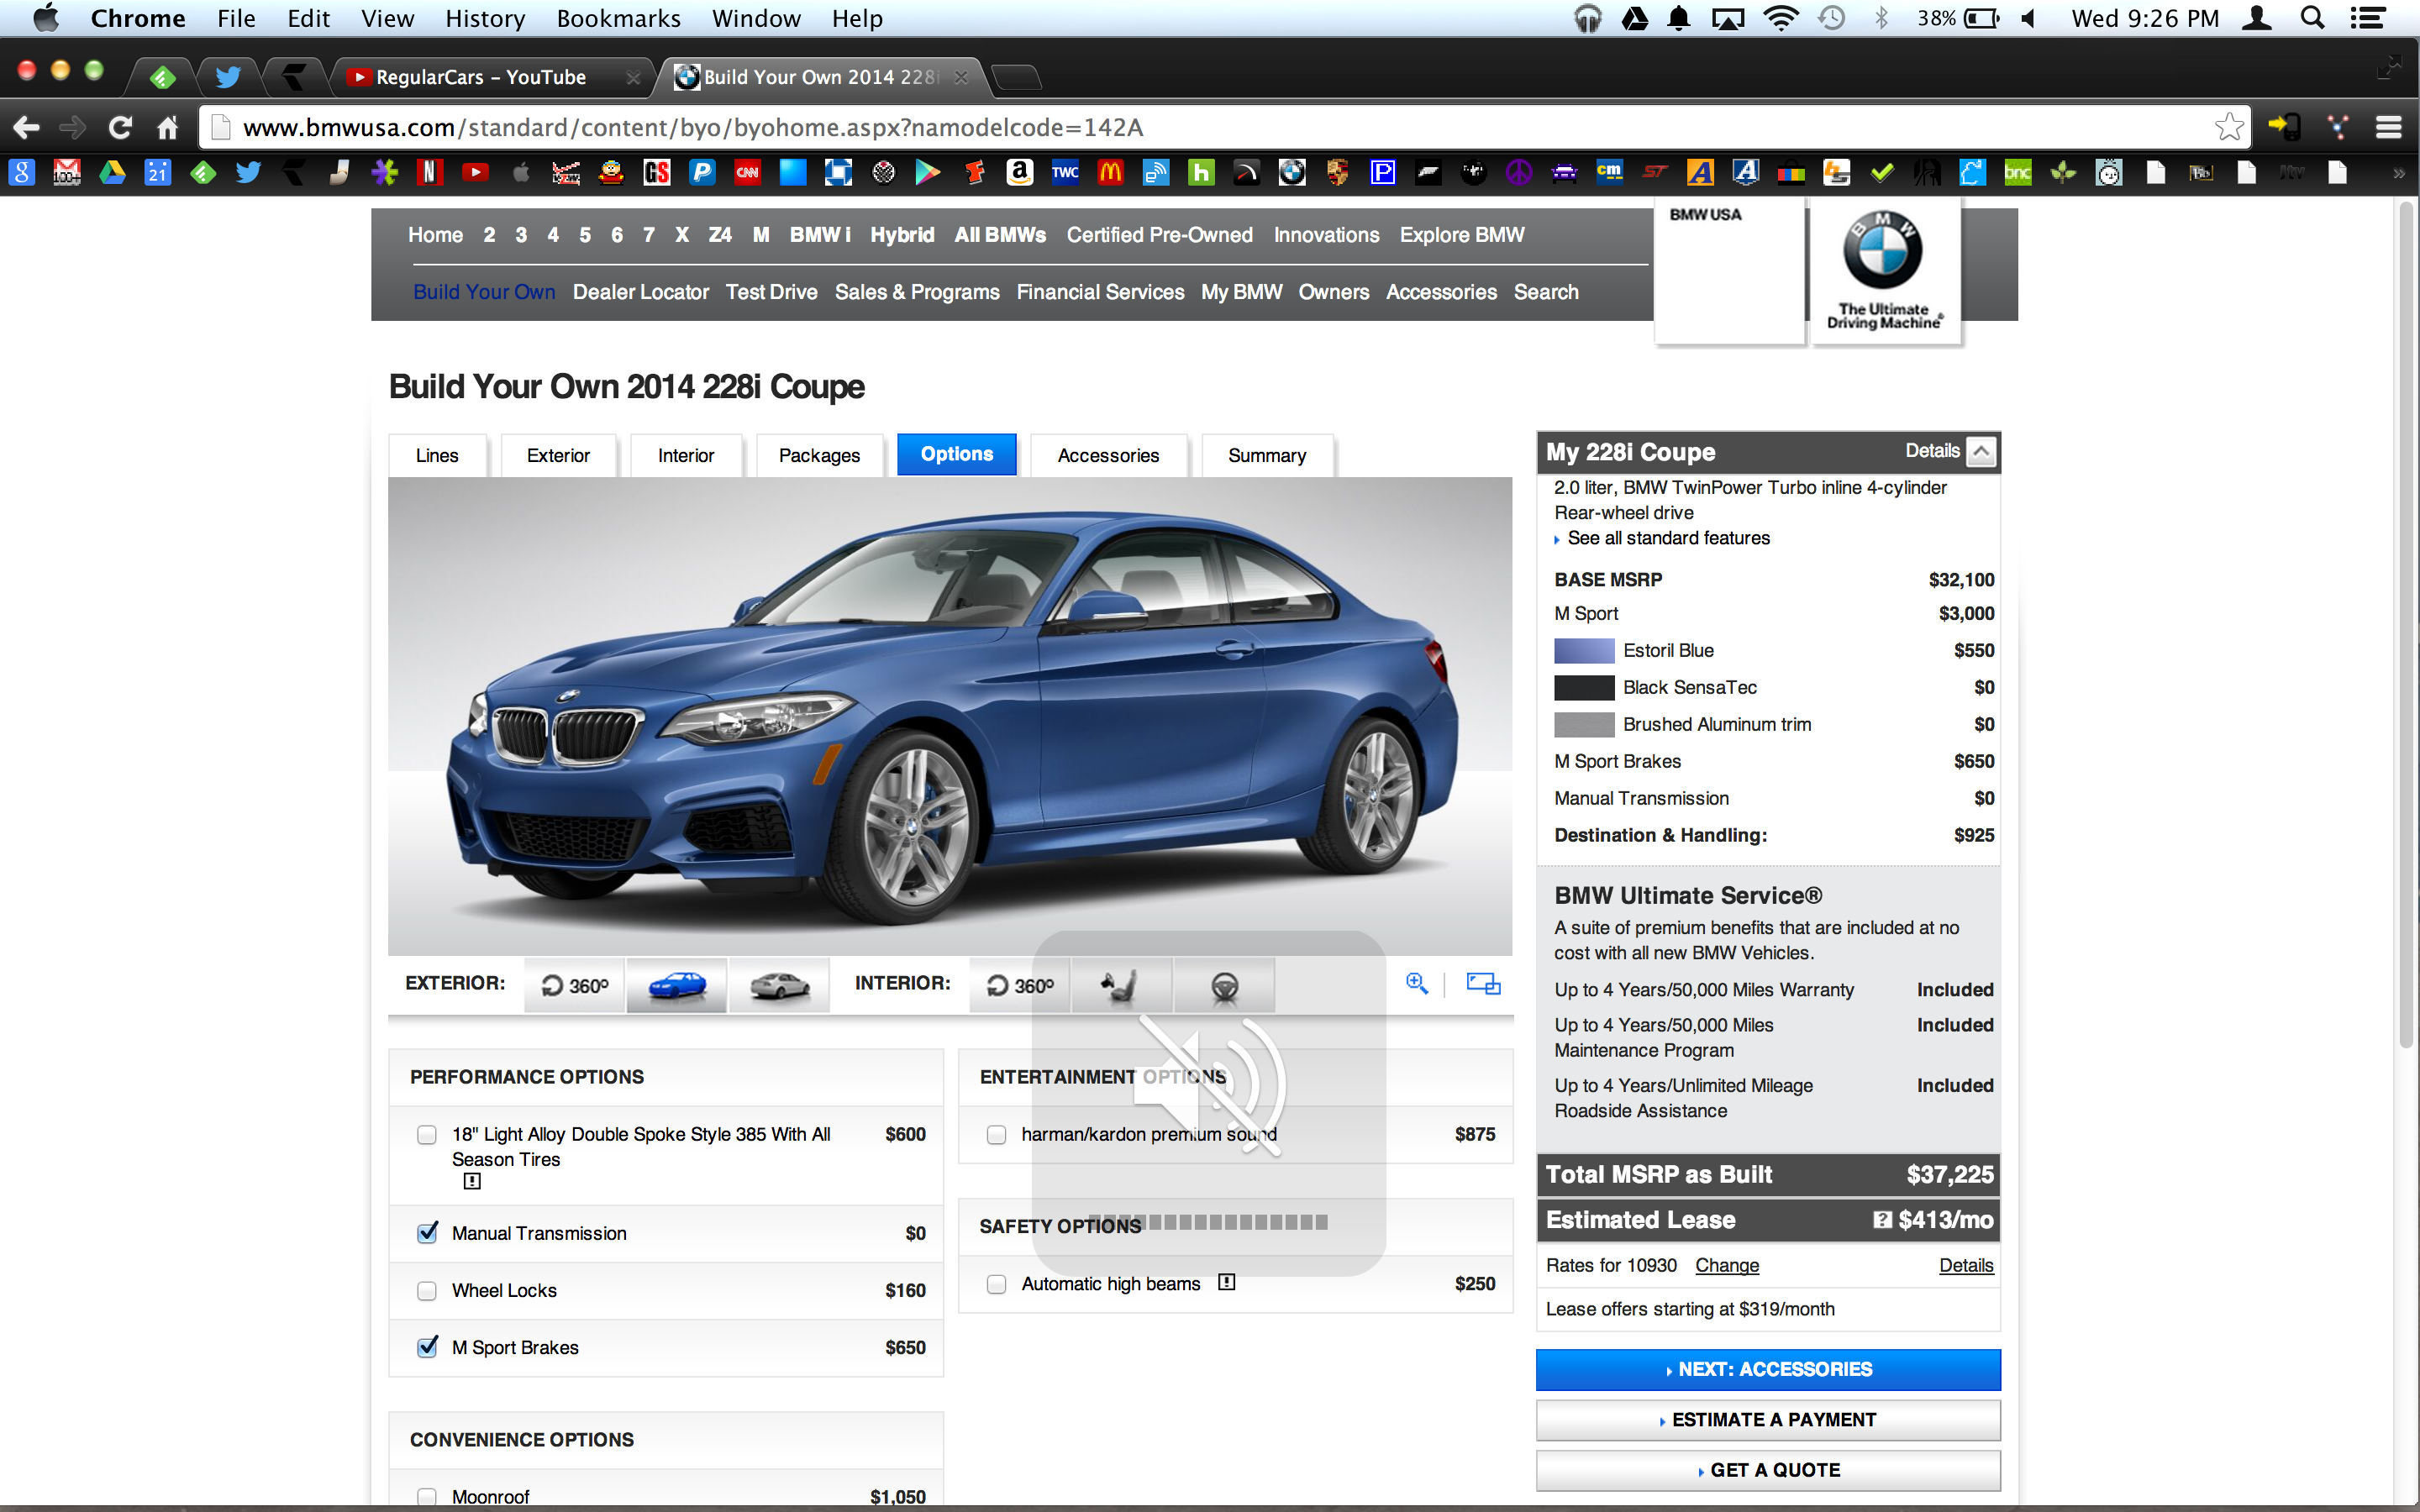Open the Lines tab
Viewport: 2420px width, 1512px height.
[437, 456]
